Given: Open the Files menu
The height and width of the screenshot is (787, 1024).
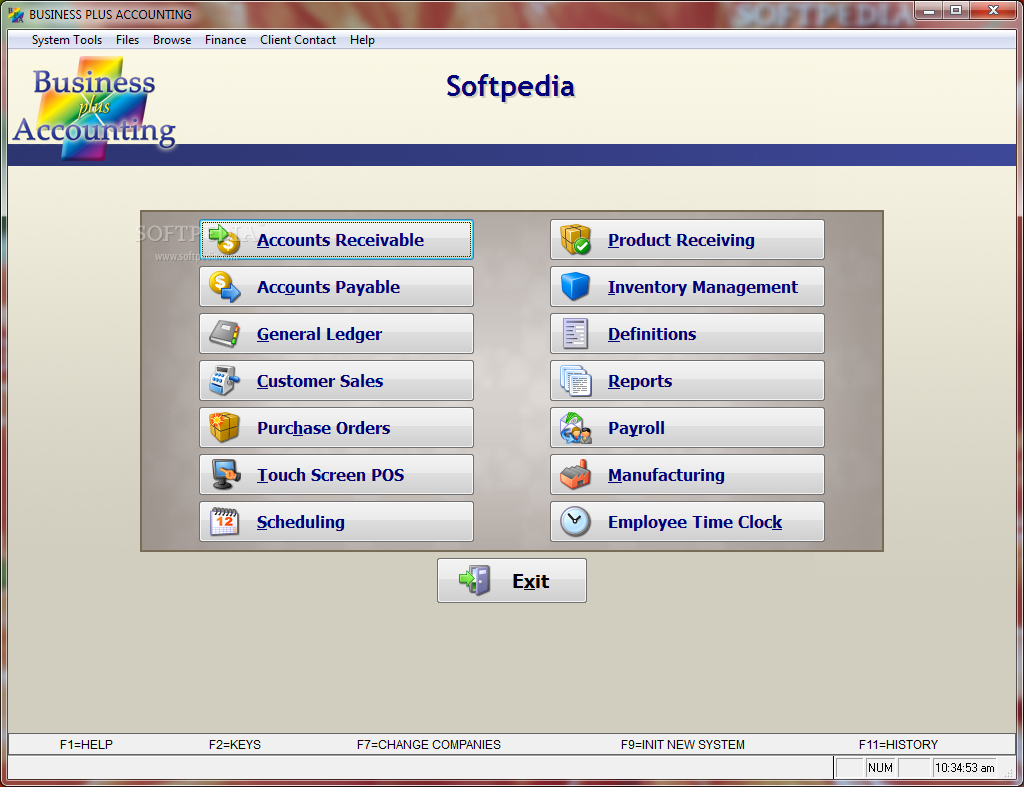Looking at the screenshot, I should pos(127,40).
